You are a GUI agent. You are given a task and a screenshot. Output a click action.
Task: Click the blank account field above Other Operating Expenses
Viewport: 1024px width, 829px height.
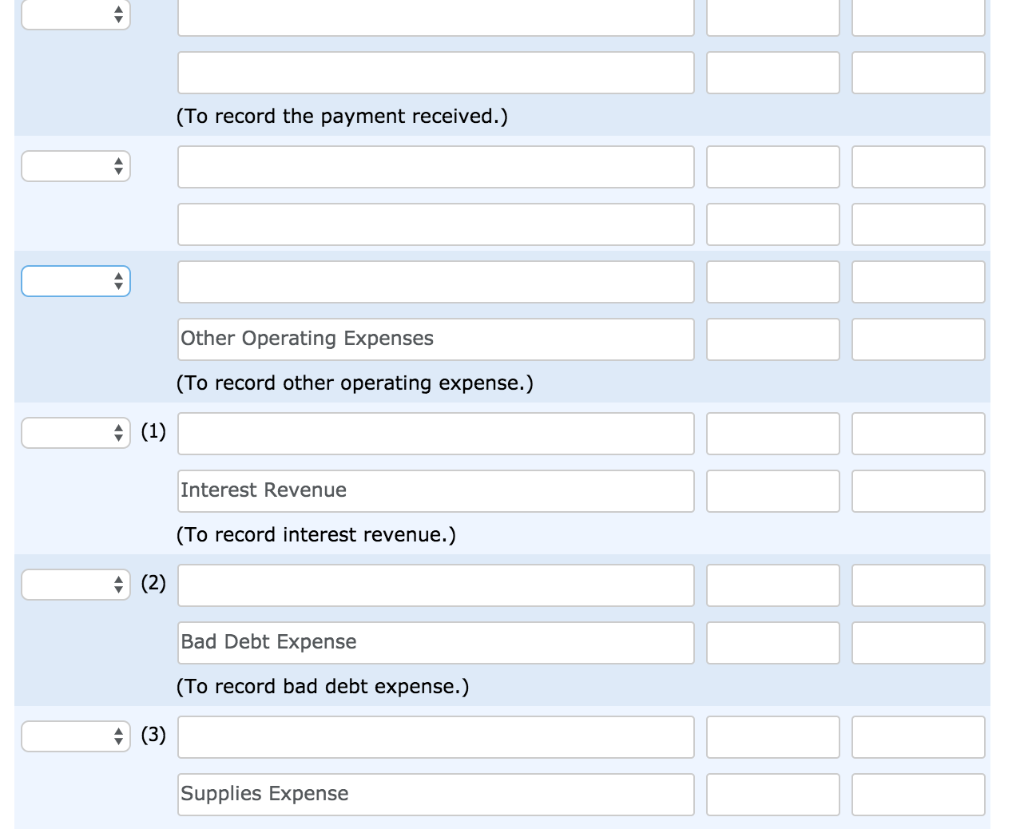[436, 281]
